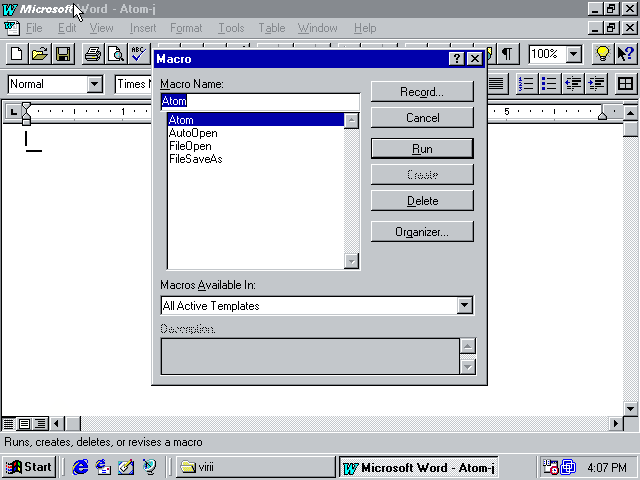This screenshot has height=480, width=640.
Task: Open the Window menu
Action: 318,28
